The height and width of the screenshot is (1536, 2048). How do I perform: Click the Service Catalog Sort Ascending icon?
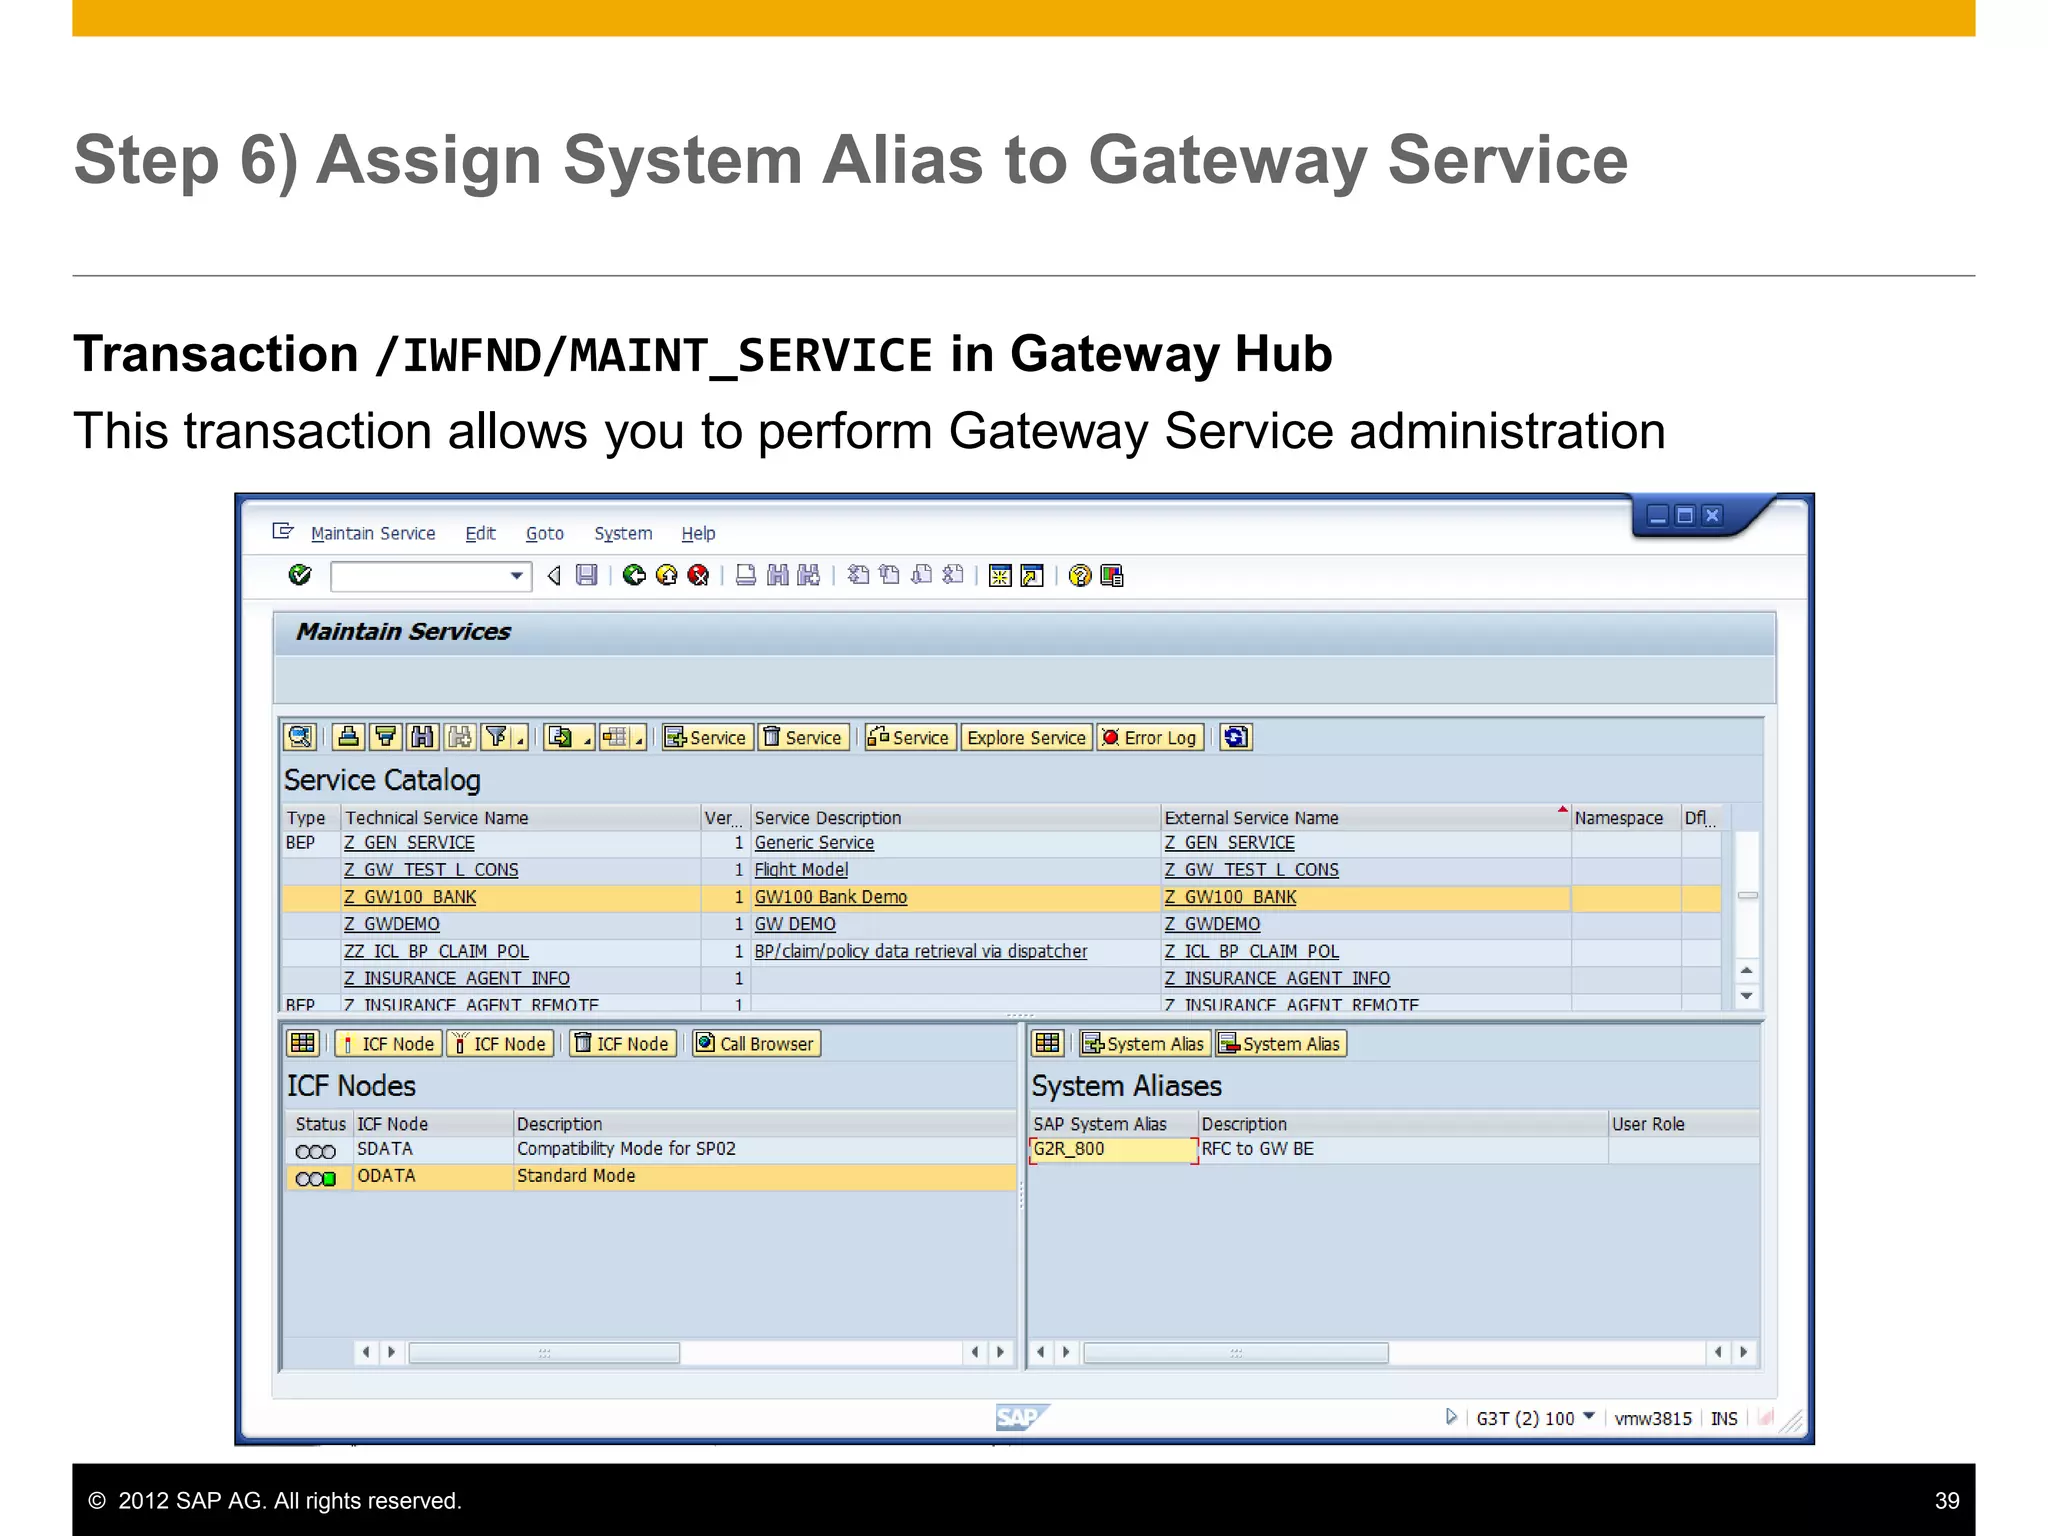349,737
